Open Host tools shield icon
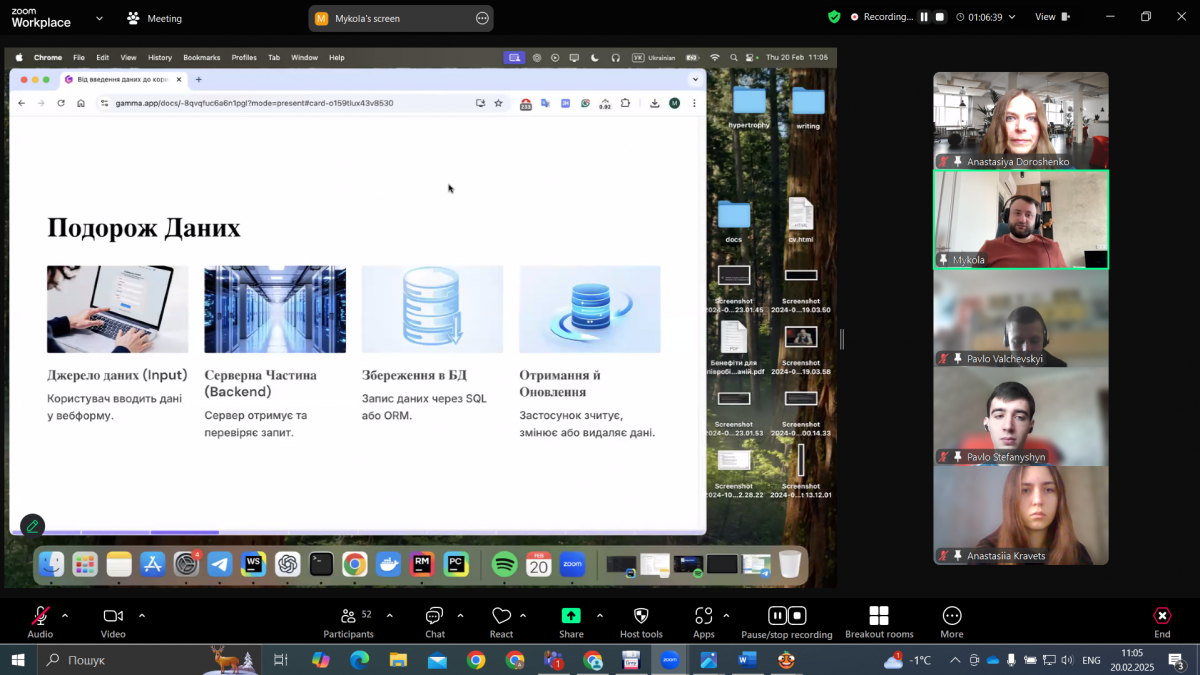This screenshot has width=1200, height=675. [x=641, y=616]
